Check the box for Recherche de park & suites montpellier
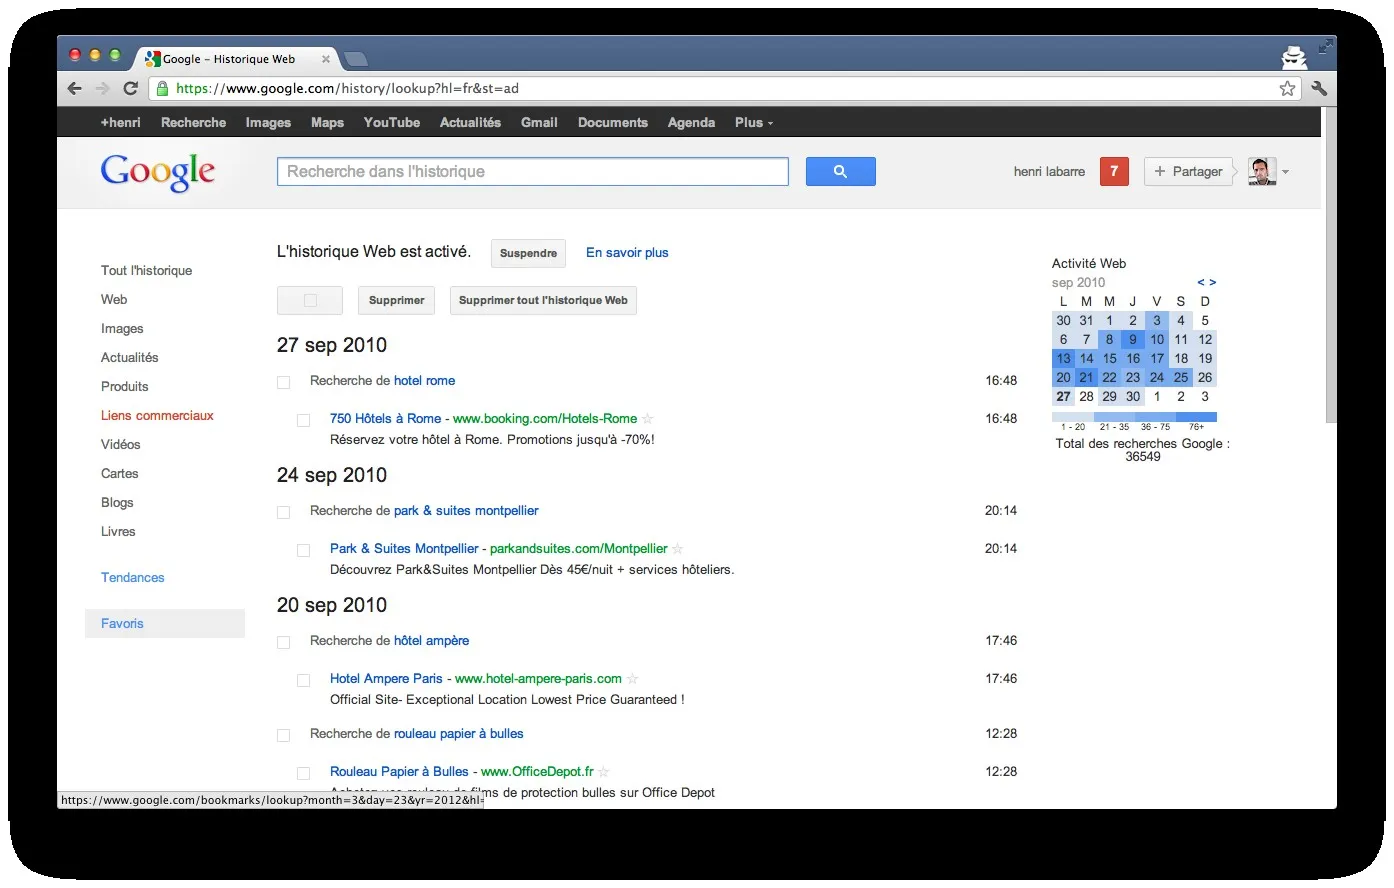Image resolution: width=1394 pixels, height=888 pixels. point(283,512)
